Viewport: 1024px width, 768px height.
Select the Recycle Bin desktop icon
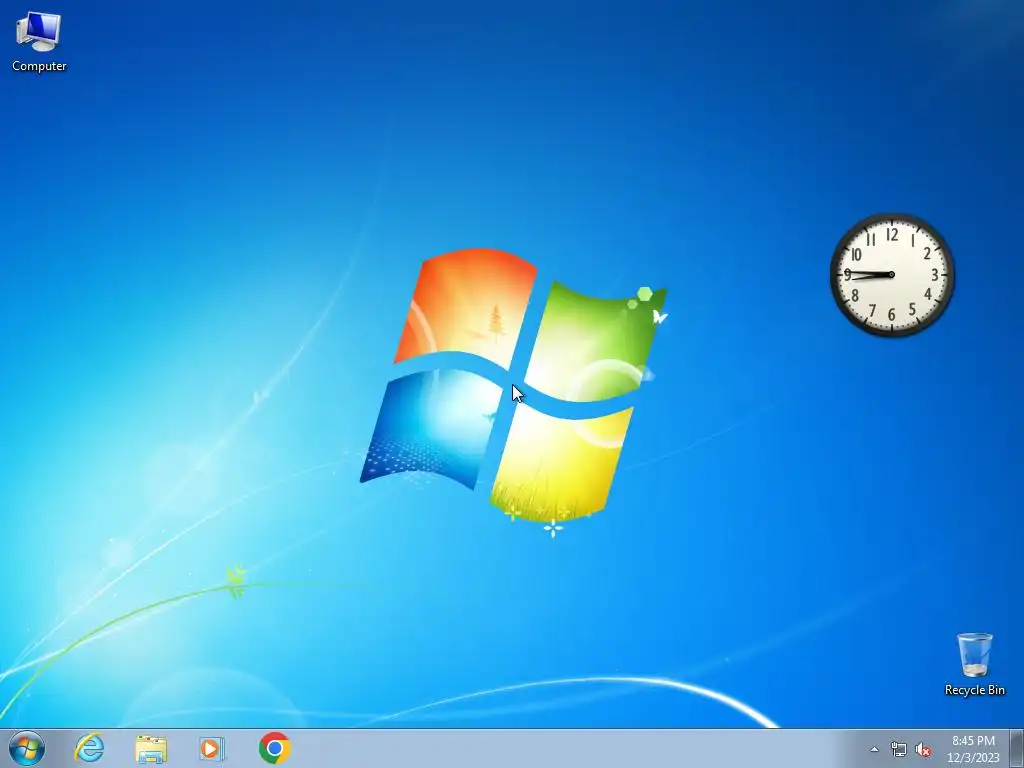974,664
